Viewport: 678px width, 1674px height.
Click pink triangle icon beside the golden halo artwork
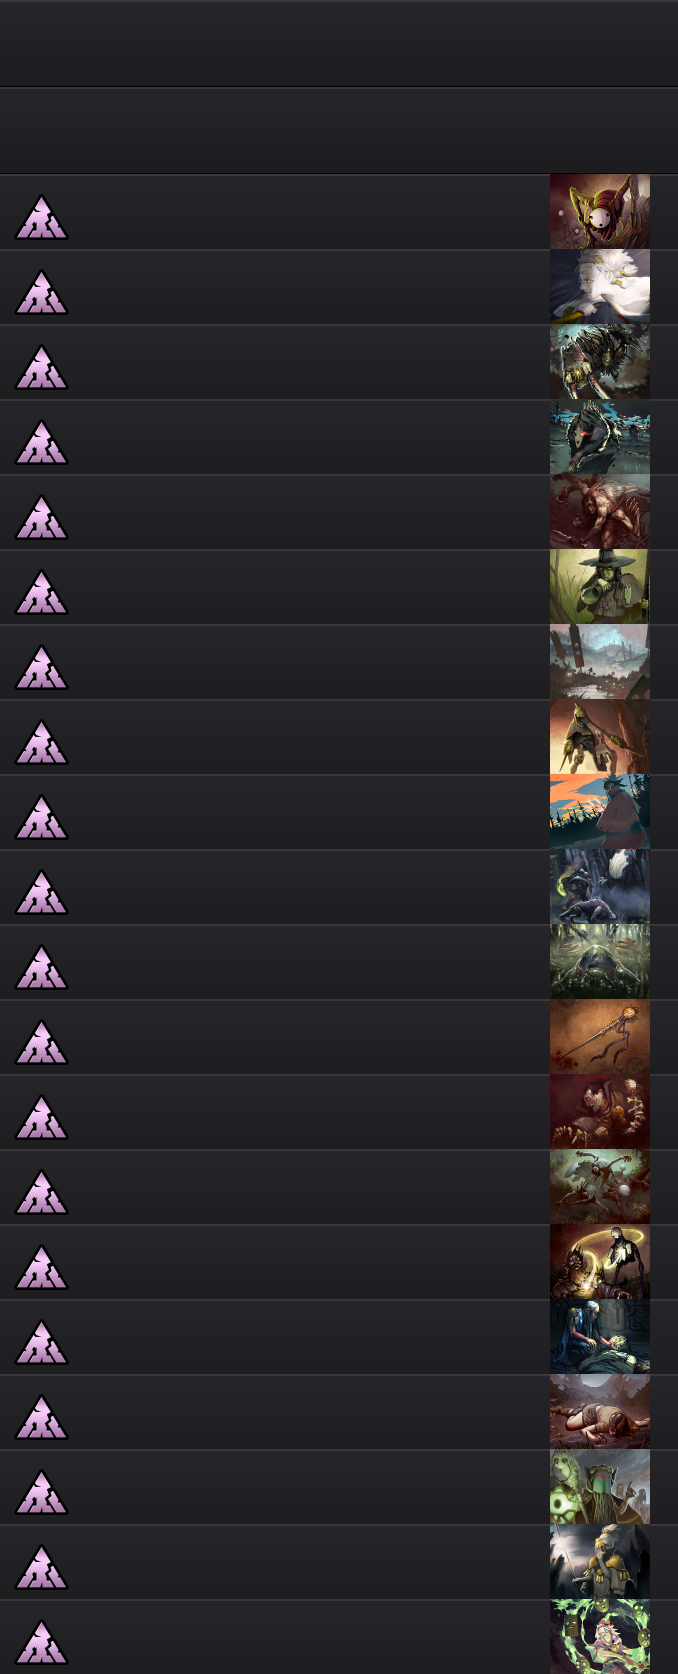click(x=42, y=1268)
